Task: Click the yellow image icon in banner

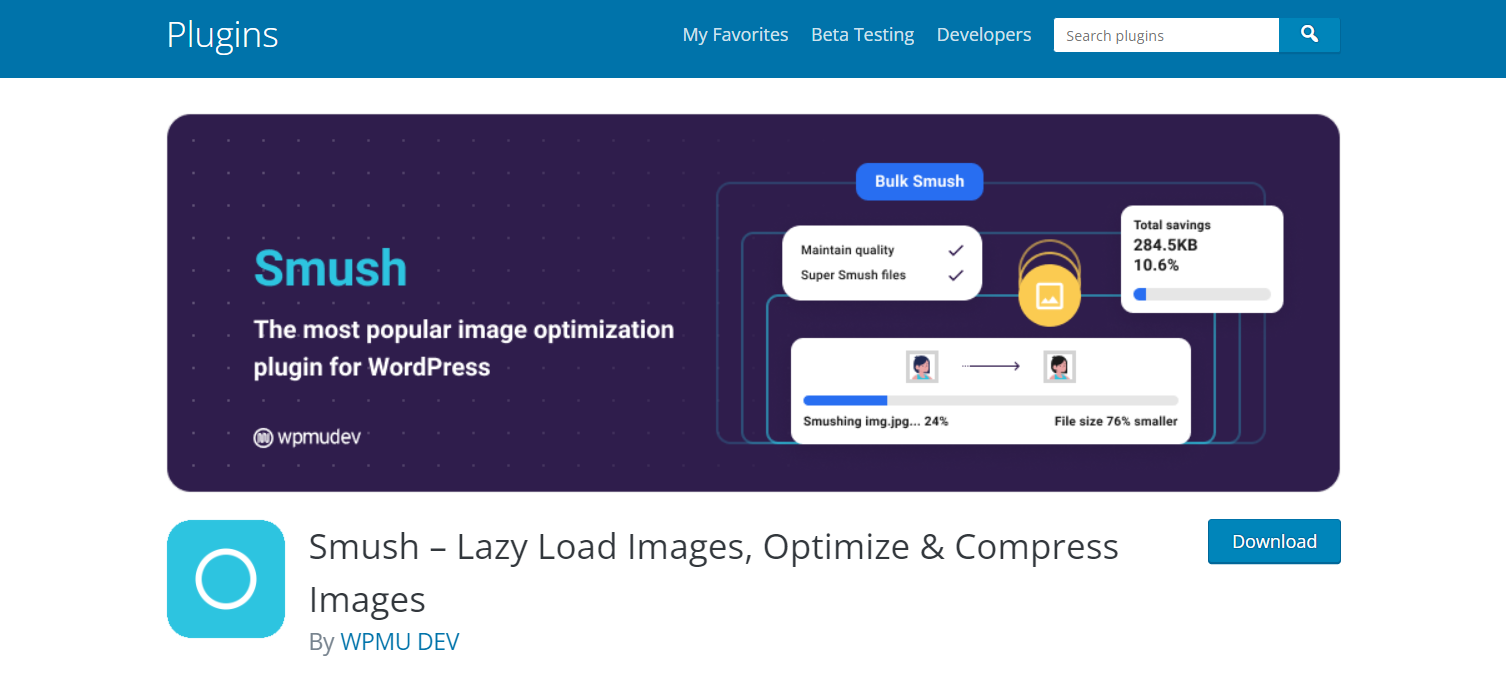Action: point(1049,295)
